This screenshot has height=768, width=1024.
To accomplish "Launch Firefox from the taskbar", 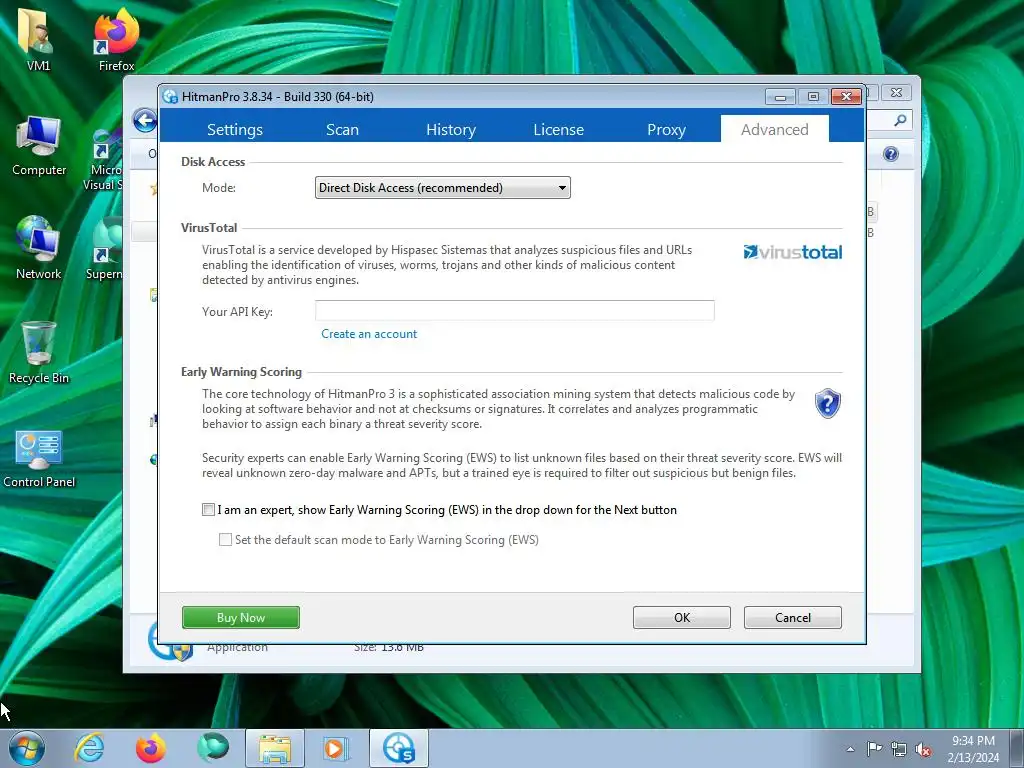I will point(150,748).
